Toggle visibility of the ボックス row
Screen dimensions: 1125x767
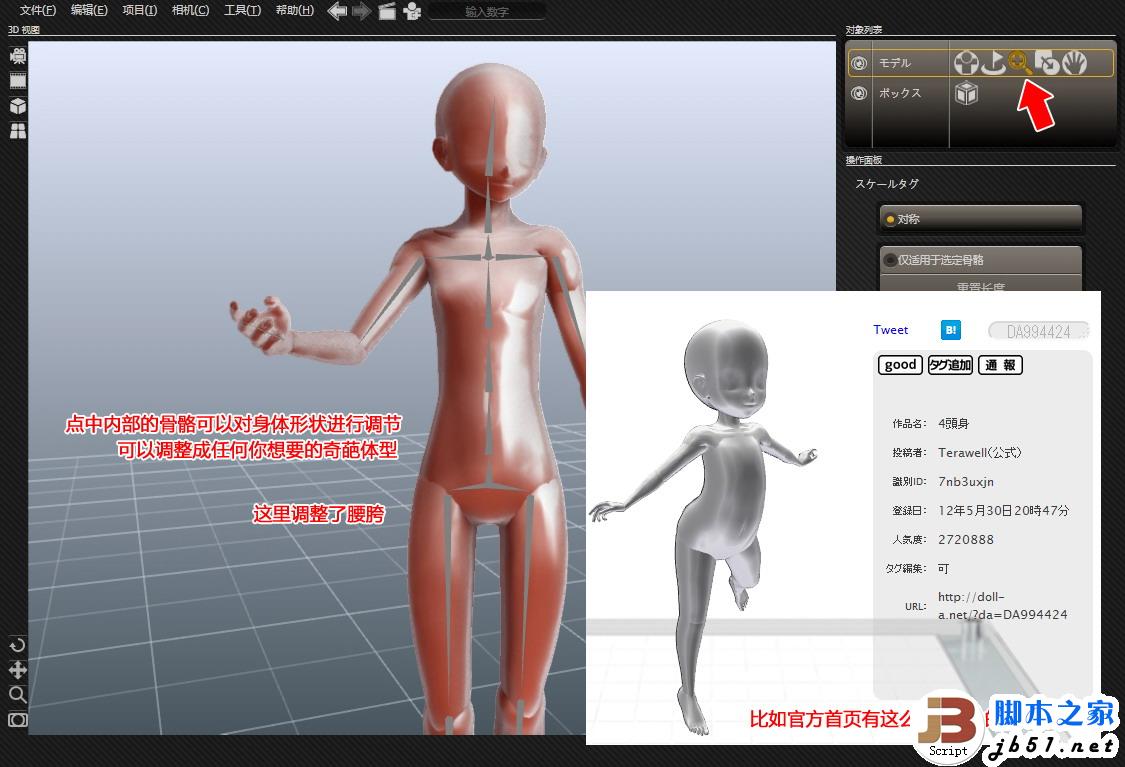[859, 93]
